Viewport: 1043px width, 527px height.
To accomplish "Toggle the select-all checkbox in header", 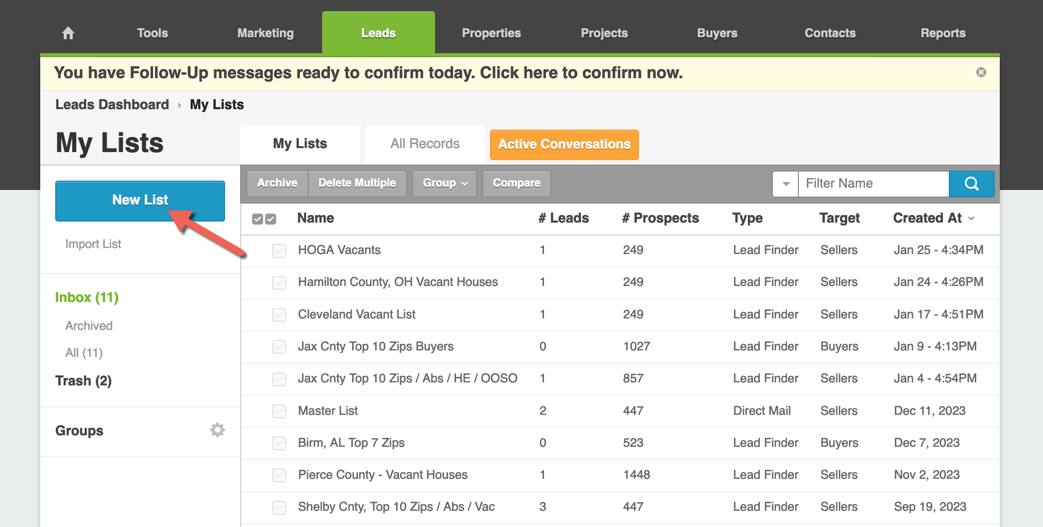I will 264,219.
